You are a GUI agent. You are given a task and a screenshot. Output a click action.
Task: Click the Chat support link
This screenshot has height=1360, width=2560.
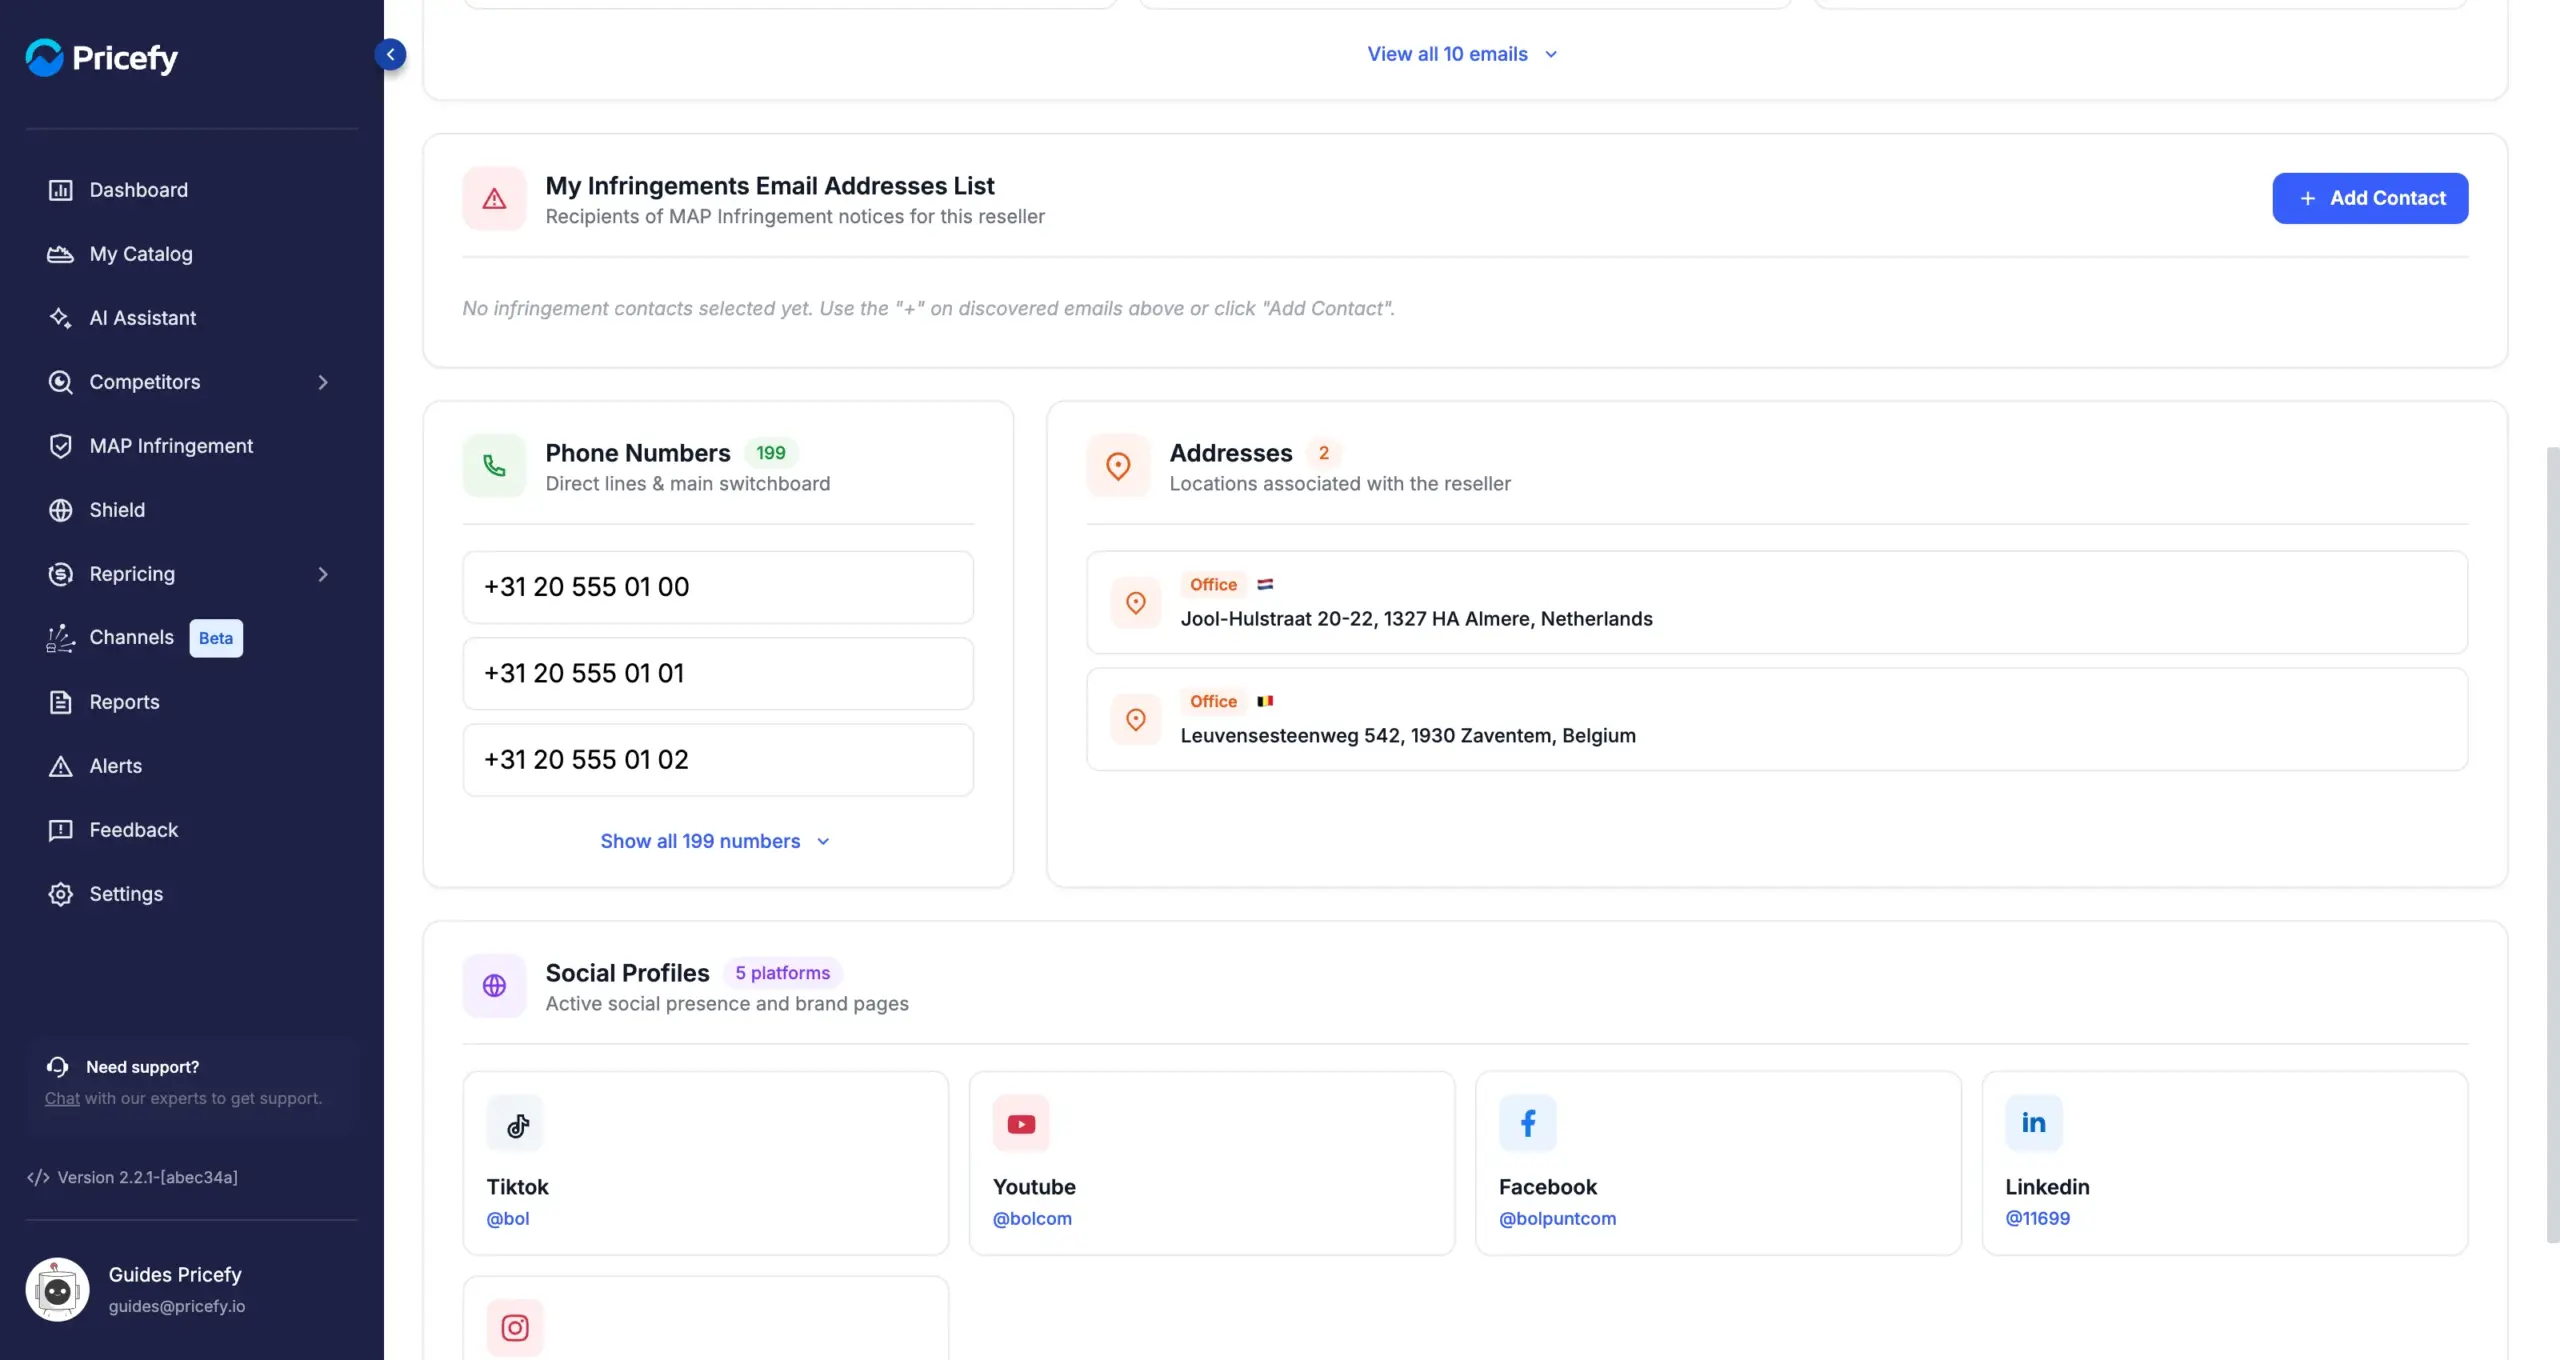coord(62,1098)
